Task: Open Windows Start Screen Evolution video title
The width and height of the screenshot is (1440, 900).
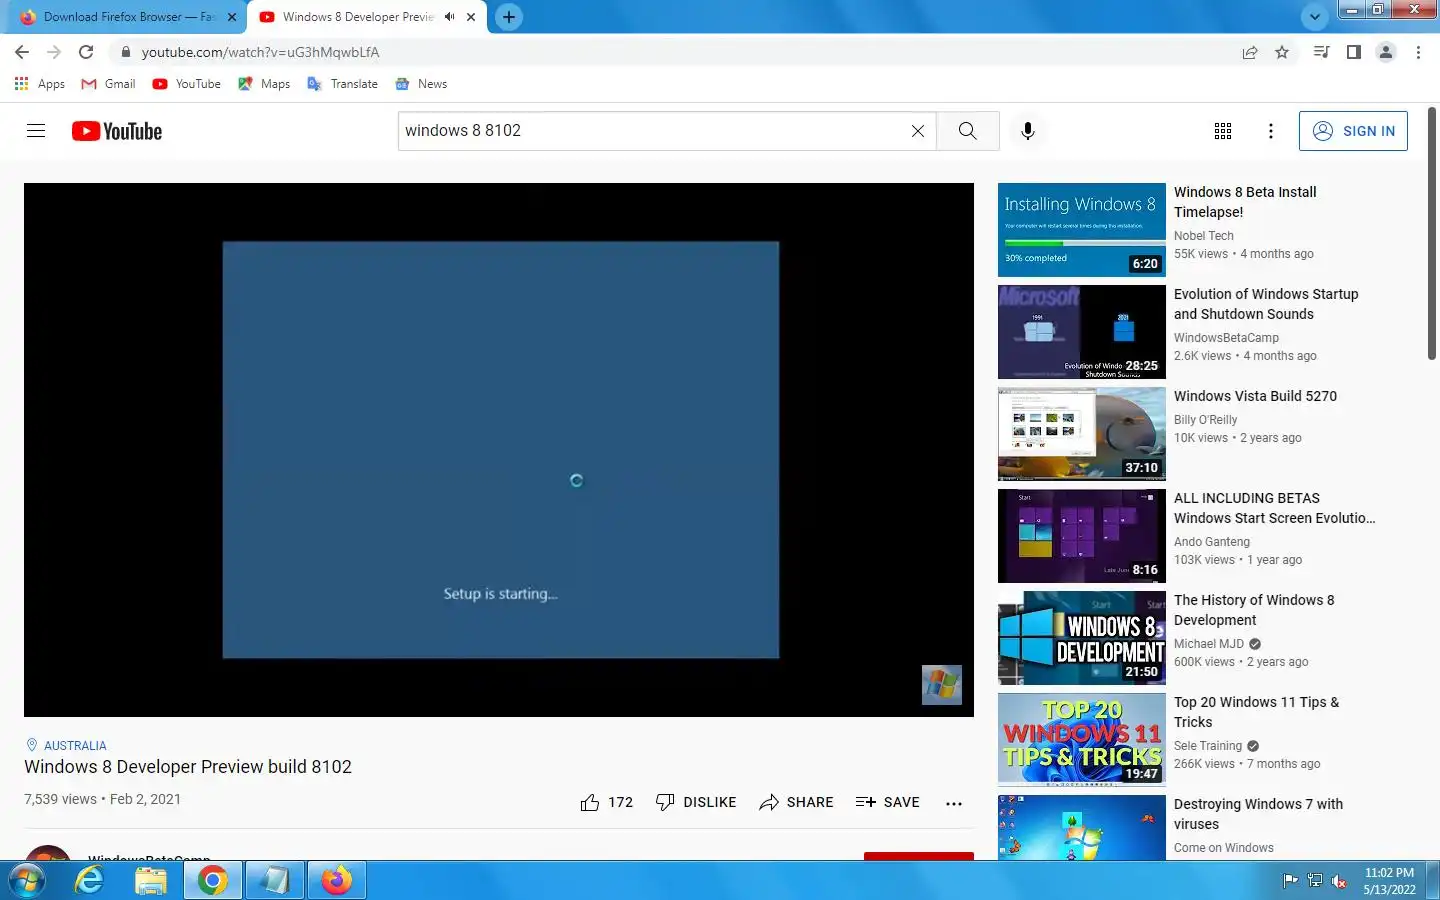Action: pyautogui.click(x=1274, y=508)
